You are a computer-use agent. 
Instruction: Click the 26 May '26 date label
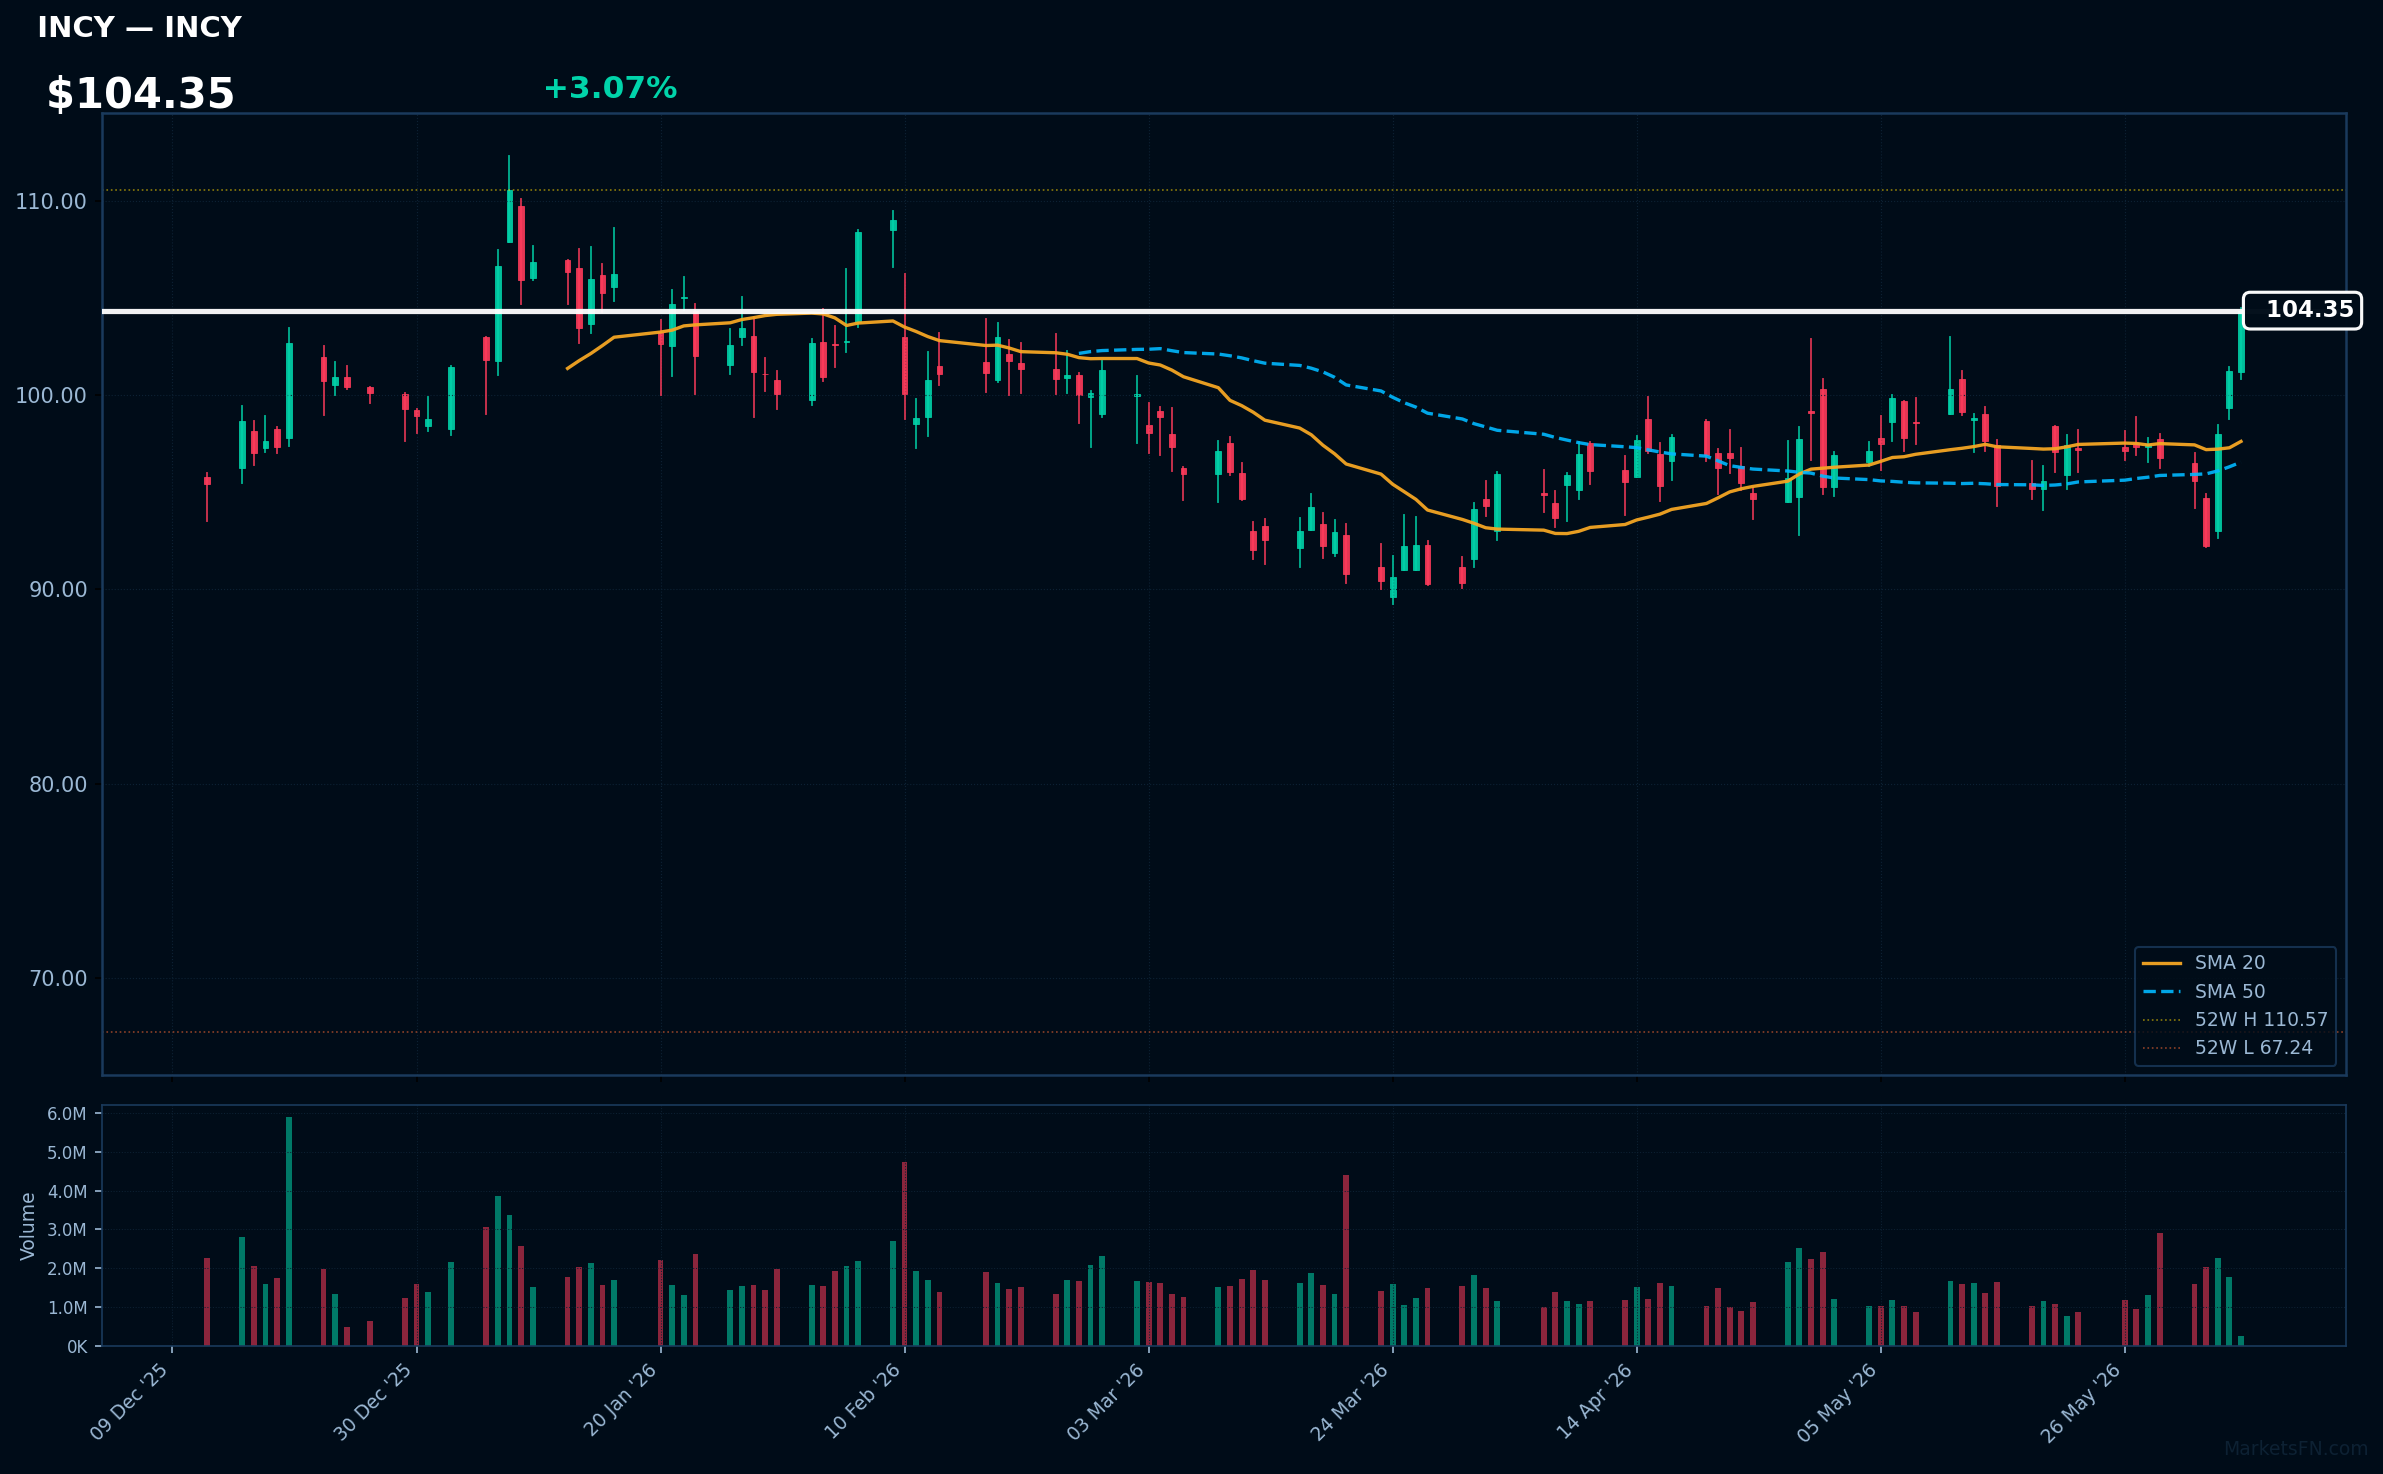(x=2081, y=1402)
